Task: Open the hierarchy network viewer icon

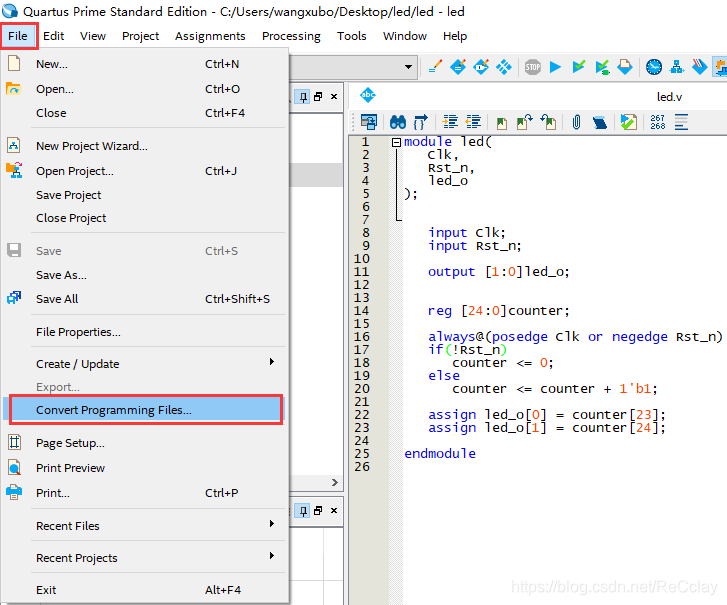Action: pyautogui.click(x=677, y=67)
